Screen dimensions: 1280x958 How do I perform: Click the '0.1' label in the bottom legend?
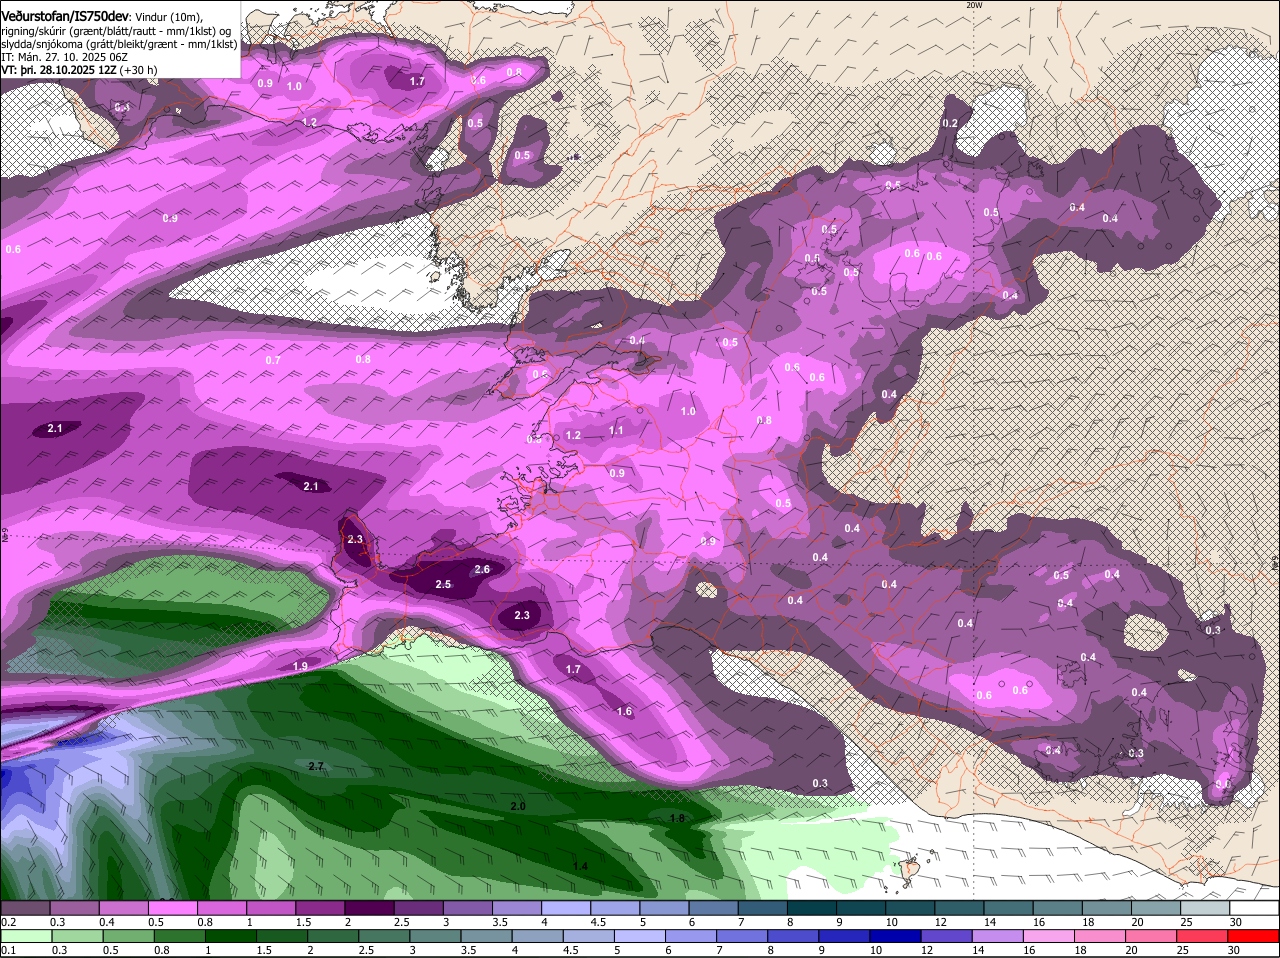8,950
